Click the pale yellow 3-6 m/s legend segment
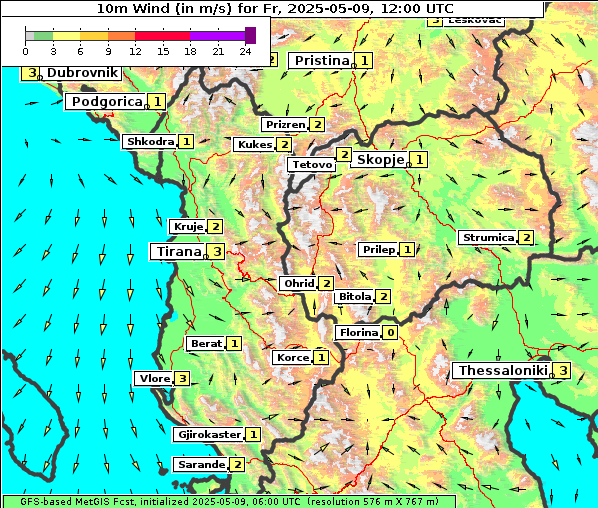 click(67, 36)
